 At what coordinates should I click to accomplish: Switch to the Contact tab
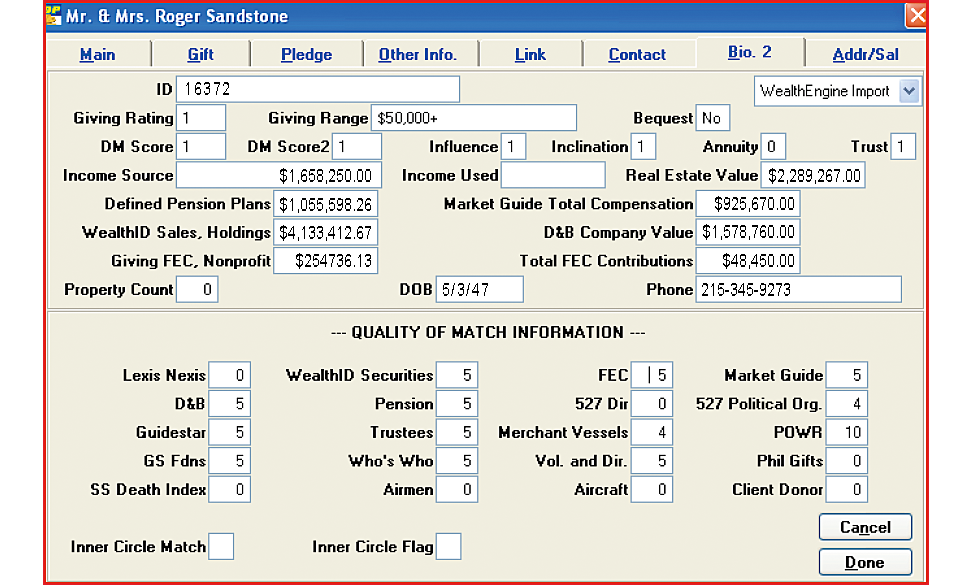[x=637, y=54]
